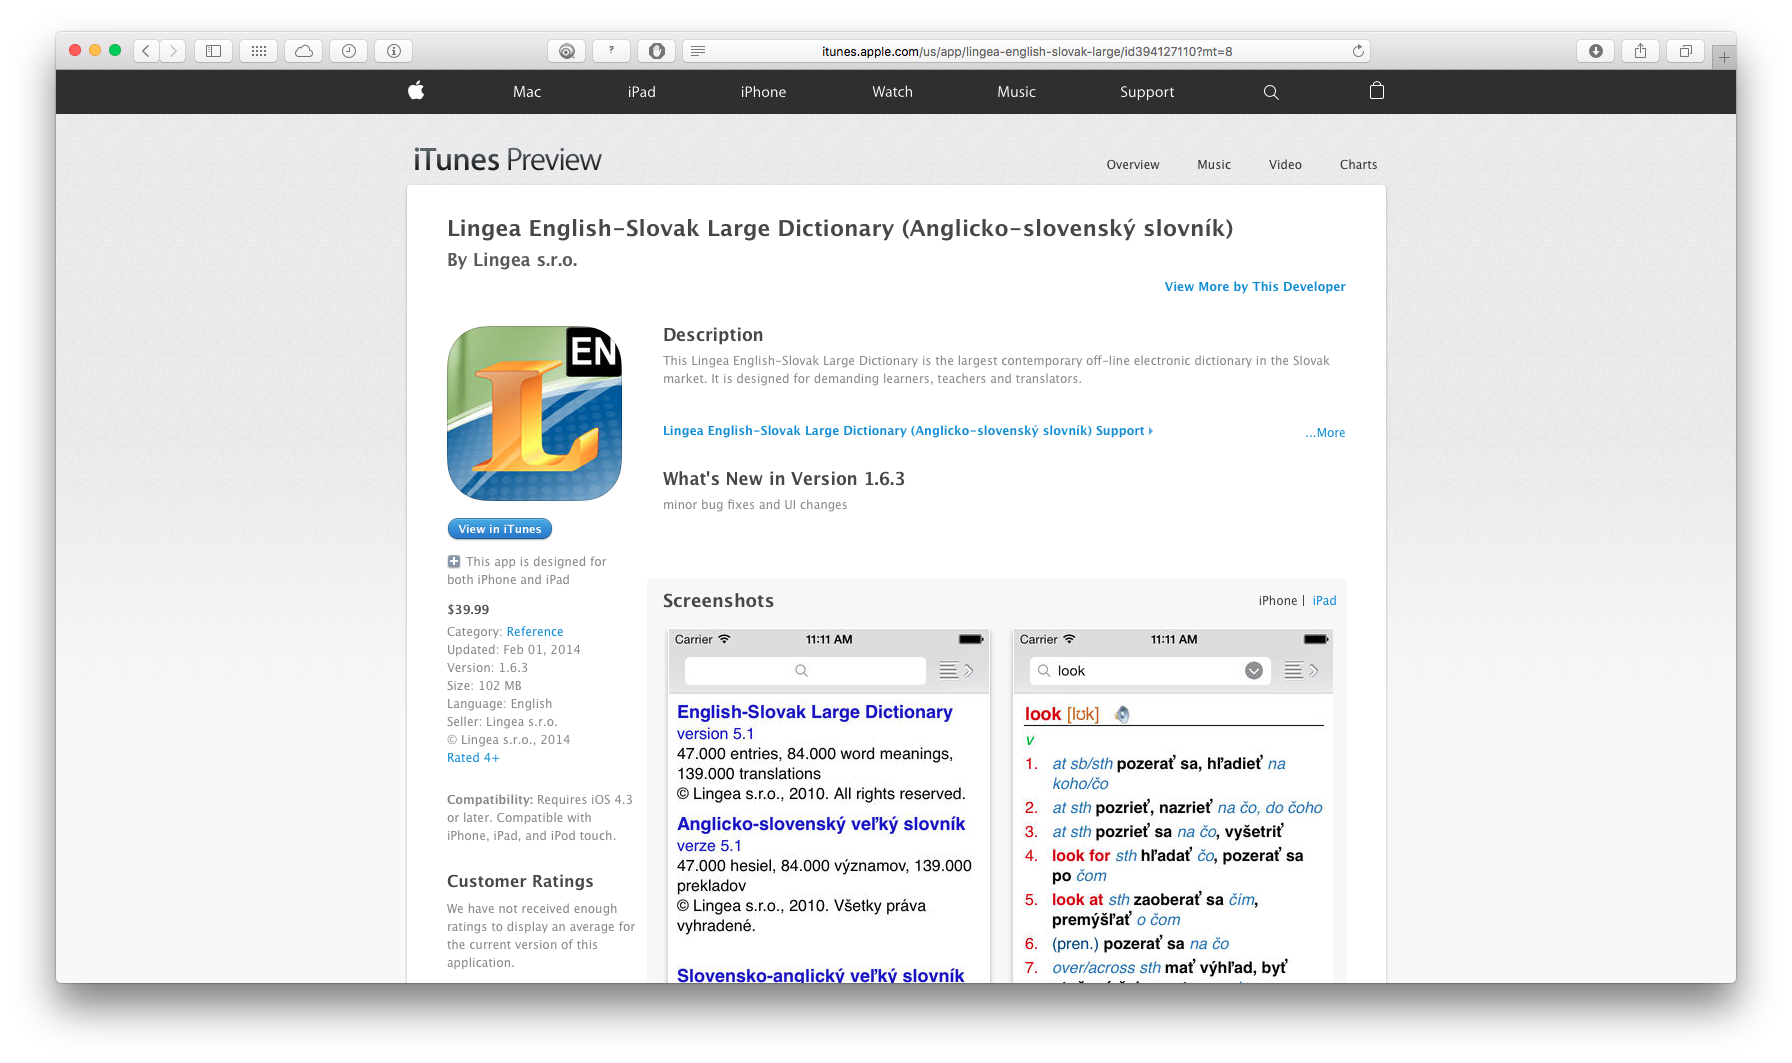Open the Share button in Safari toolbar
1792x1063 pixels.
tap(1640, 51)
